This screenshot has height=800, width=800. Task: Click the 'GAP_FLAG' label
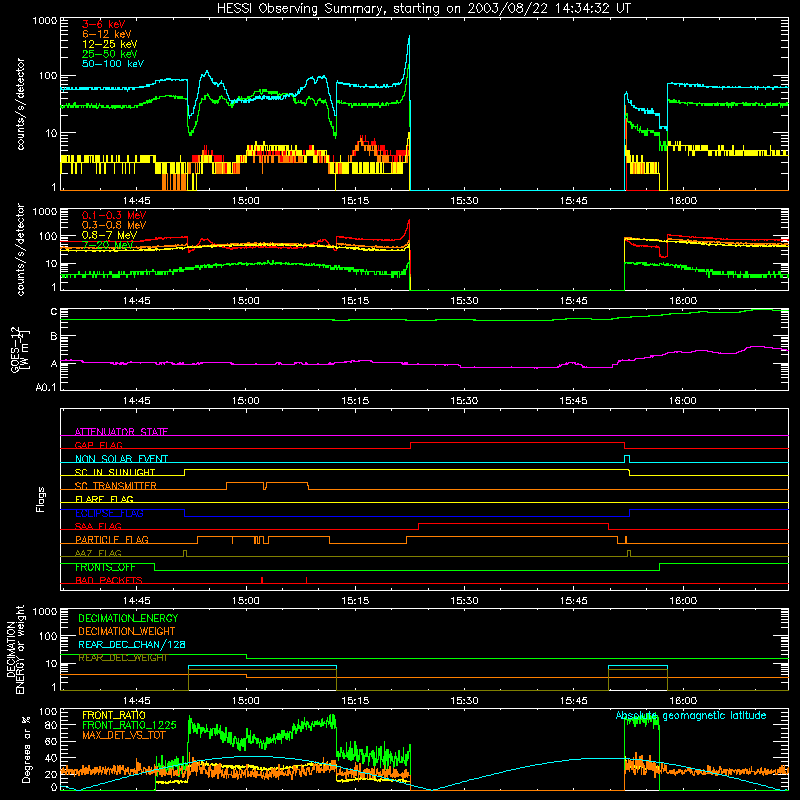98,445
